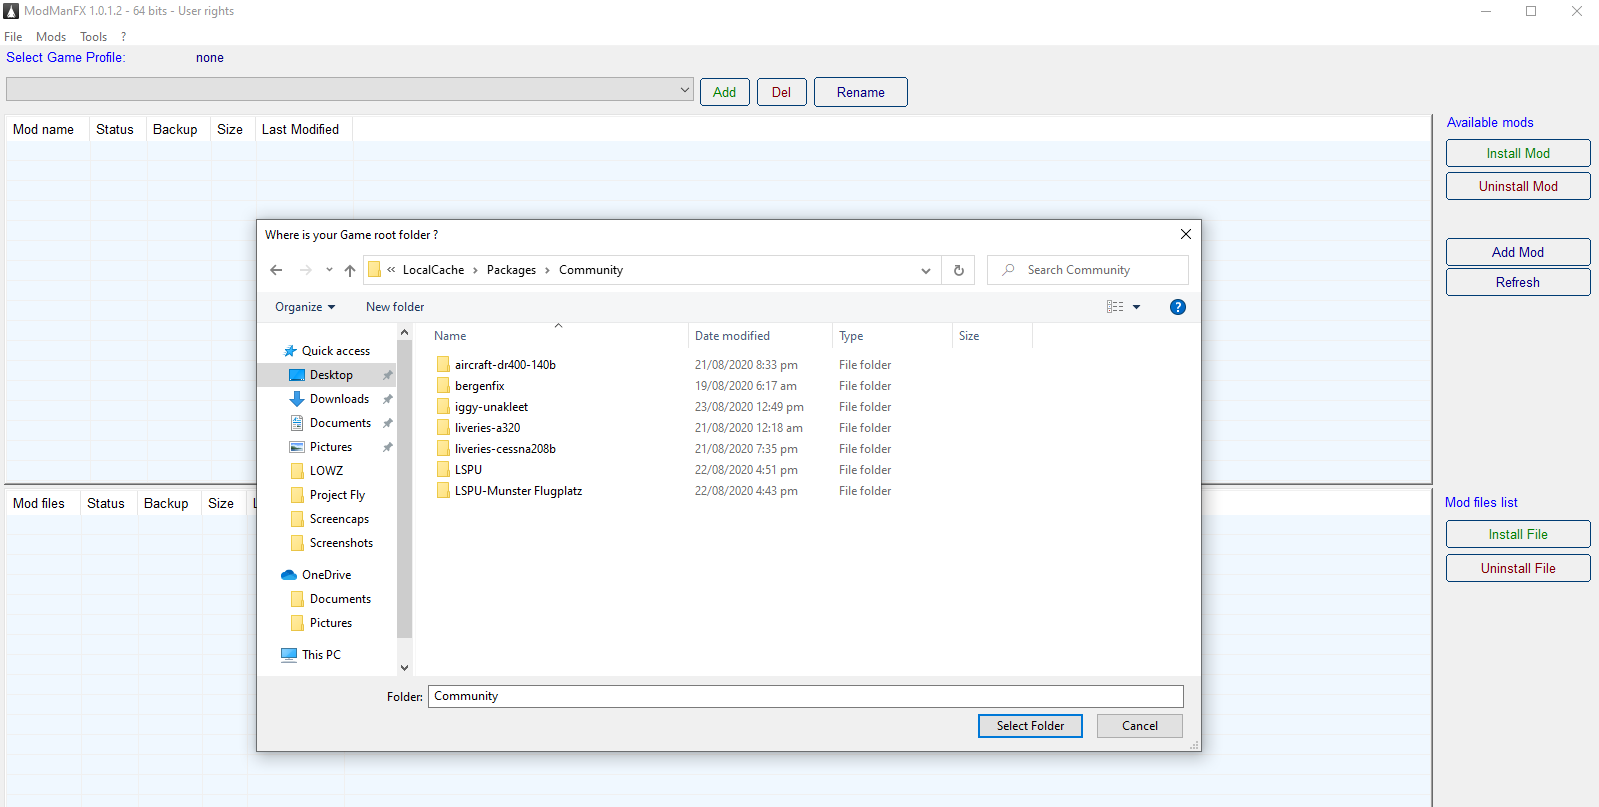Click the Folder name input field
The width and height of the screenshot is (1599, 807).
pos(806,696)
